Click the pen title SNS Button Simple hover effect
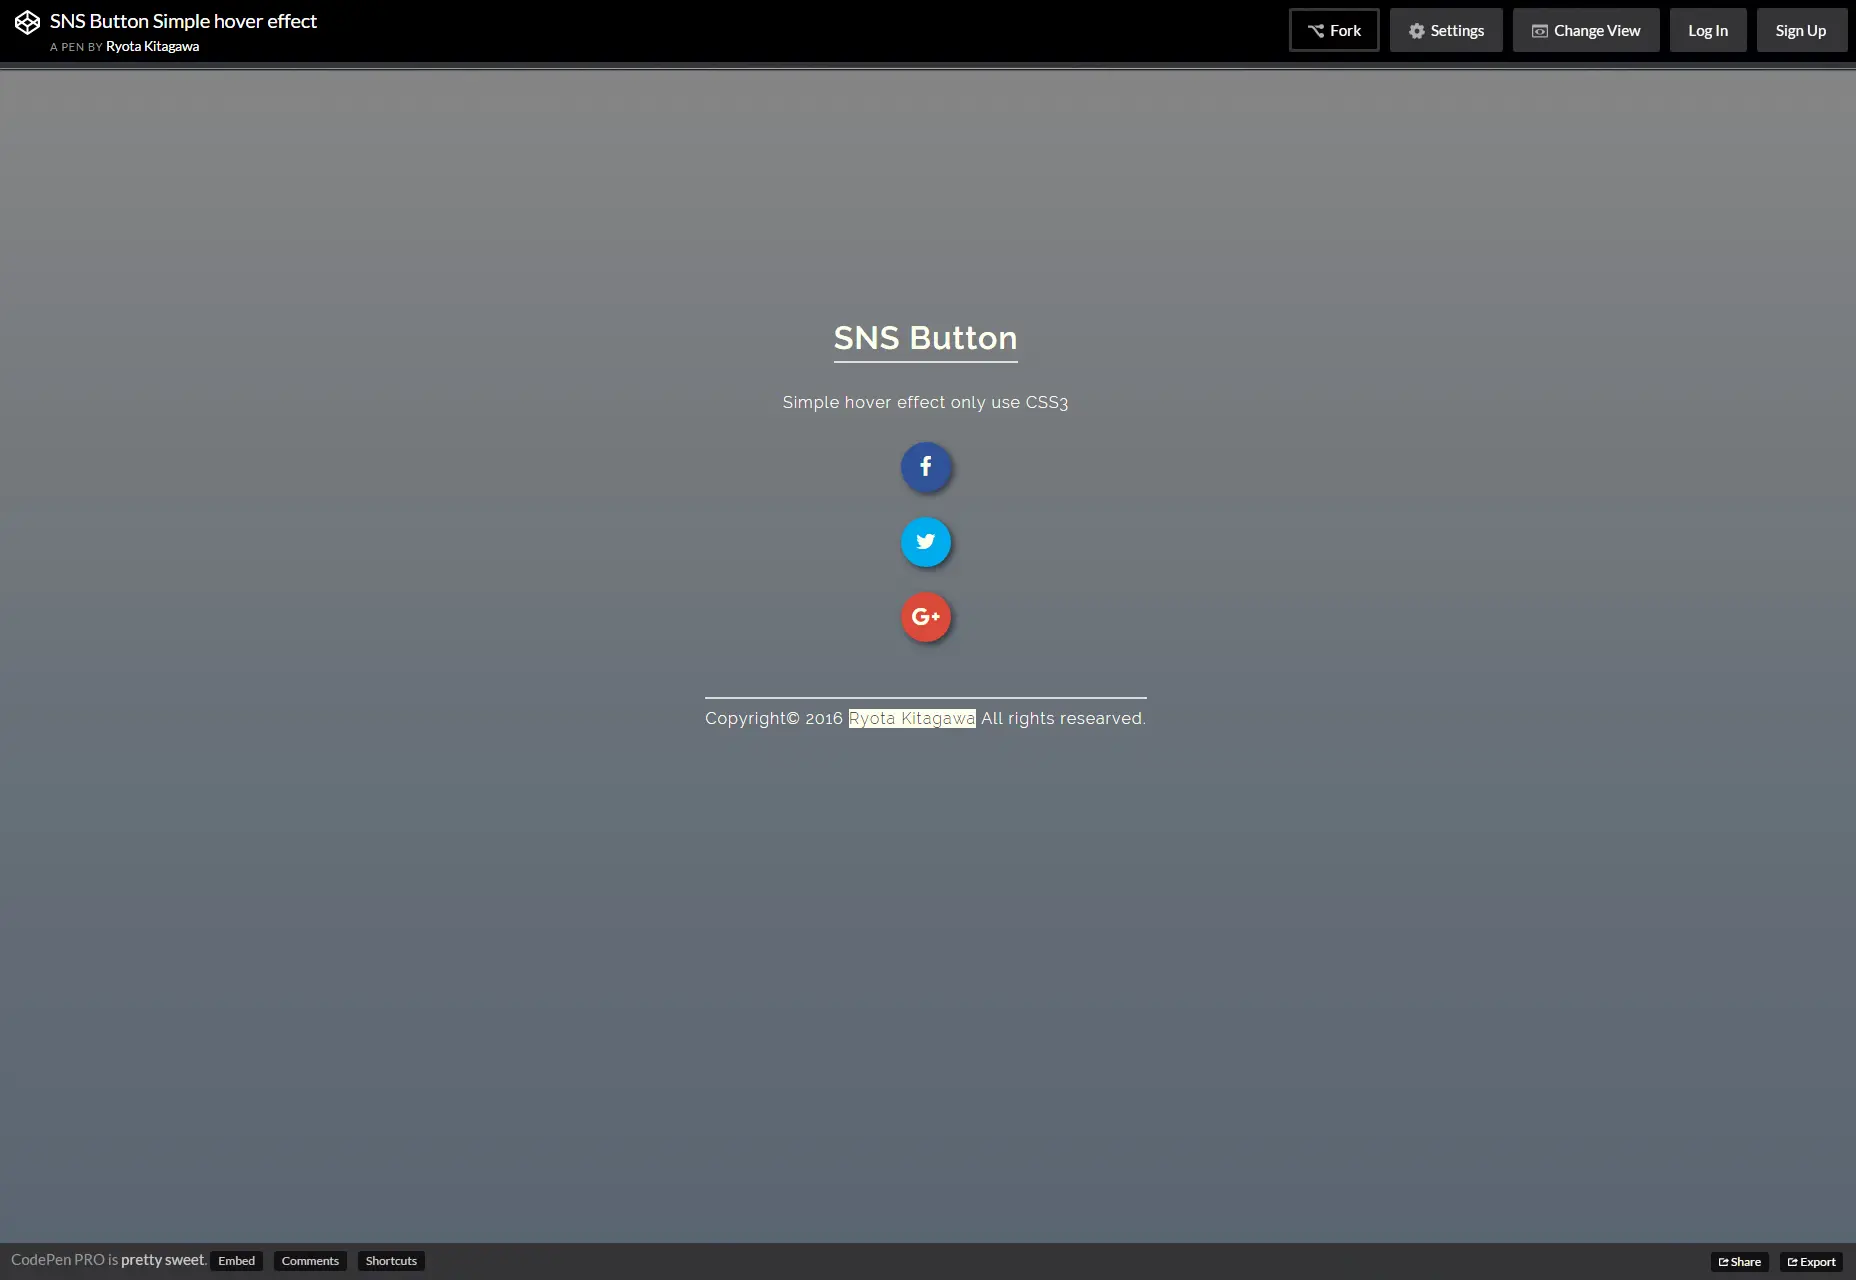The height and width of the screenshot is (1280, 1856). [x=183, y=20]
